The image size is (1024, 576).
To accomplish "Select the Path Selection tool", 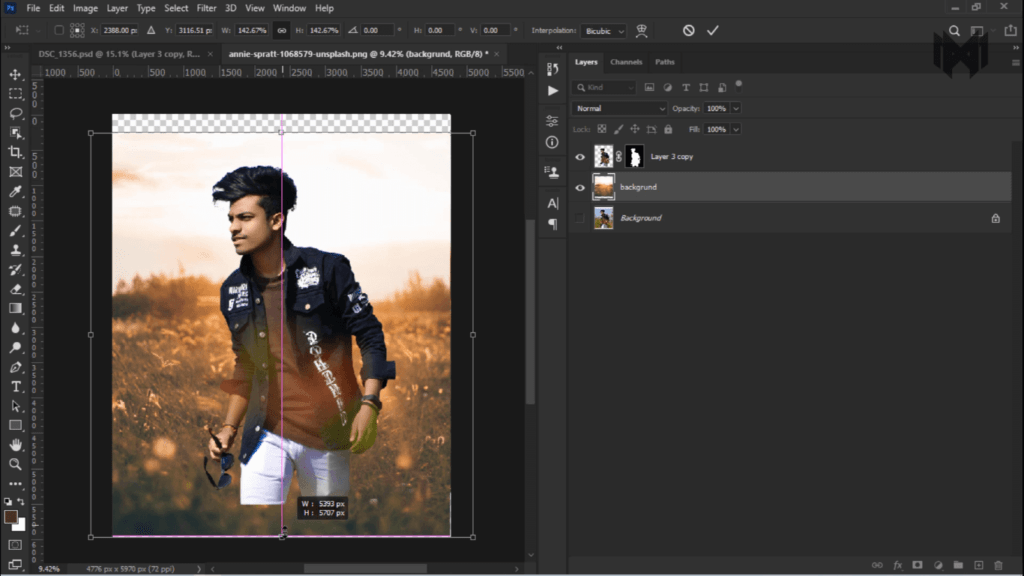I will [16, 406].
